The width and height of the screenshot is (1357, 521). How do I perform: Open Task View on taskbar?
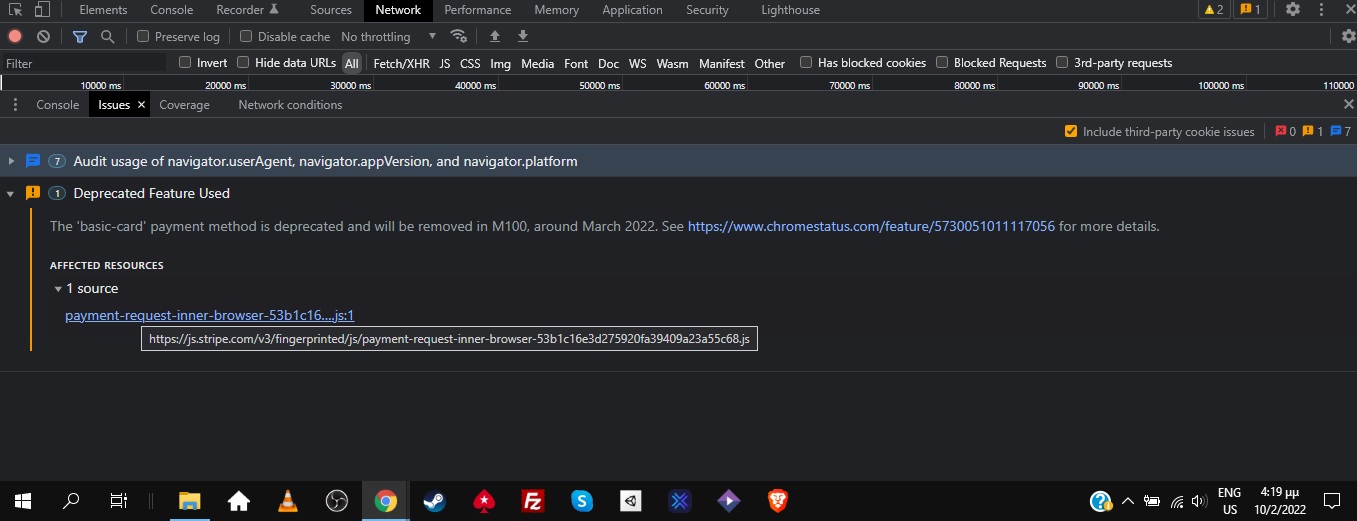pos(118,501)
